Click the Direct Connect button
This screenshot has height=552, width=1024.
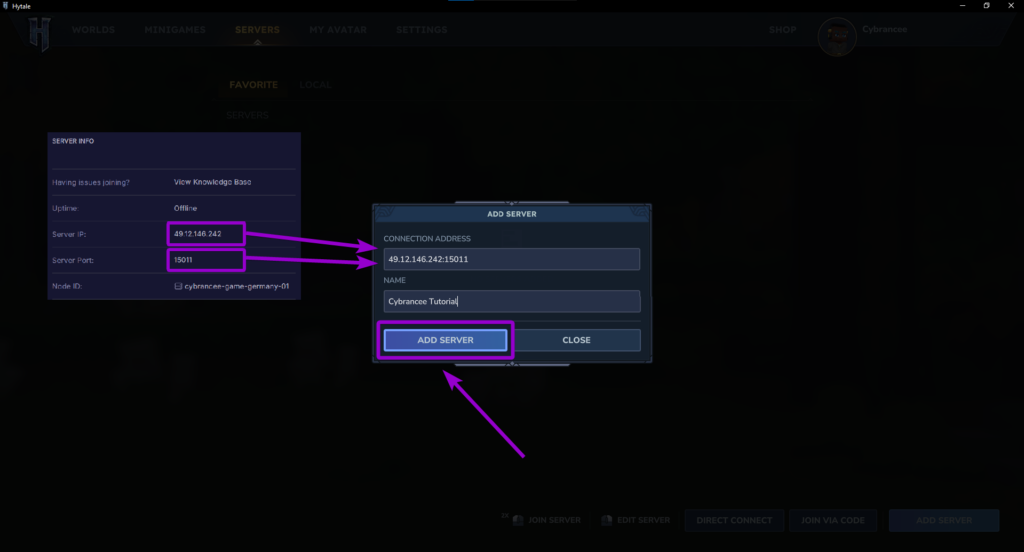pyautogui.click(x=734, y=521)
